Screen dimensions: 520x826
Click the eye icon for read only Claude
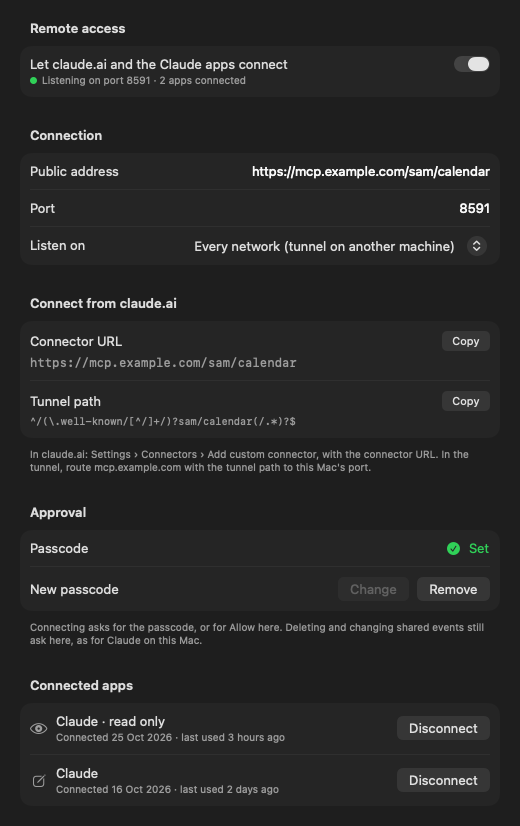click(x=38, y=729)
